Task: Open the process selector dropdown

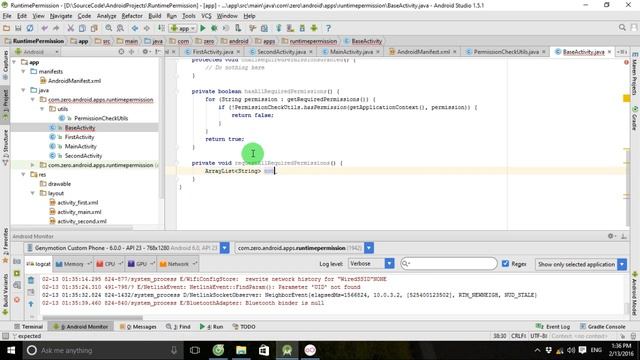Action: coord(369,248)
